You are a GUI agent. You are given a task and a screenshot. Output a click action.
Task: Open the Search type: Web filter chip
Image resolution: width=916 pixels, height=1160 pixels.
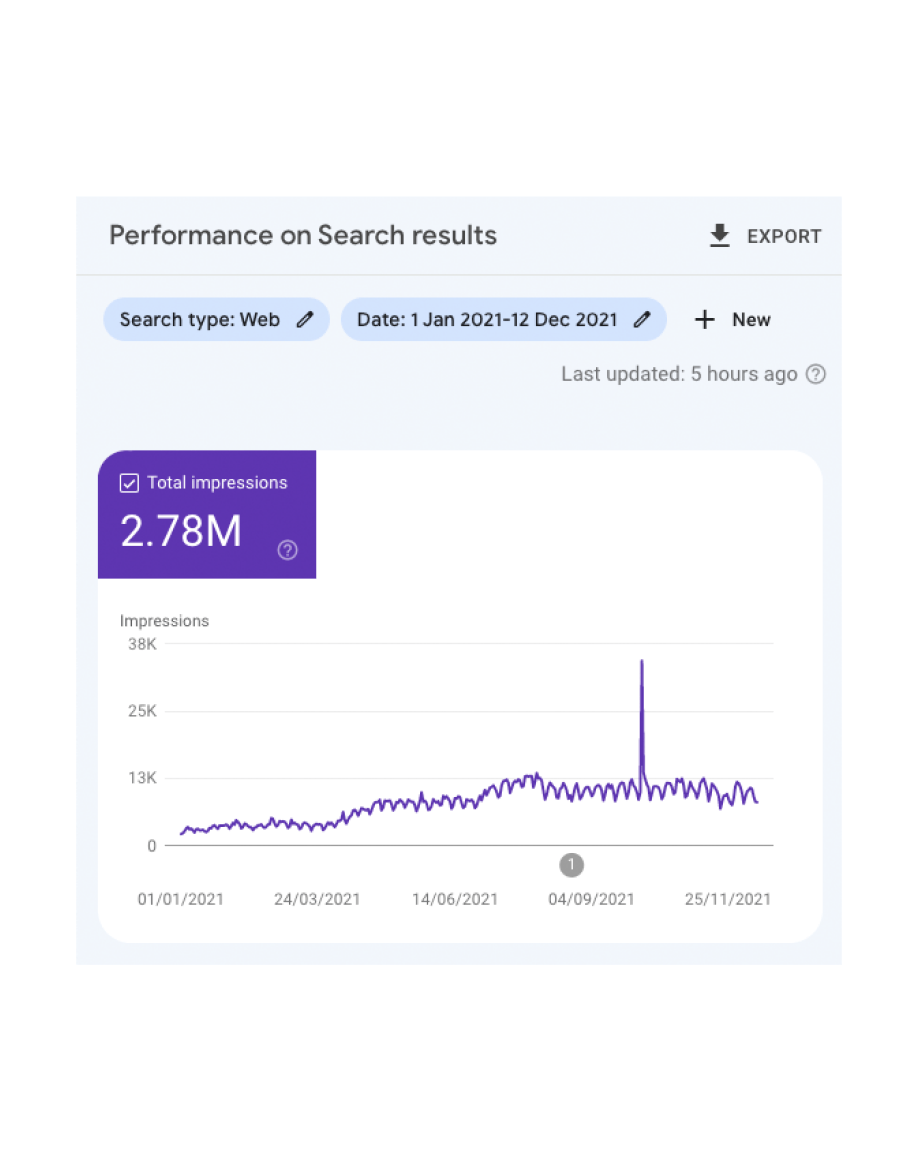click(x=216, y=320)
